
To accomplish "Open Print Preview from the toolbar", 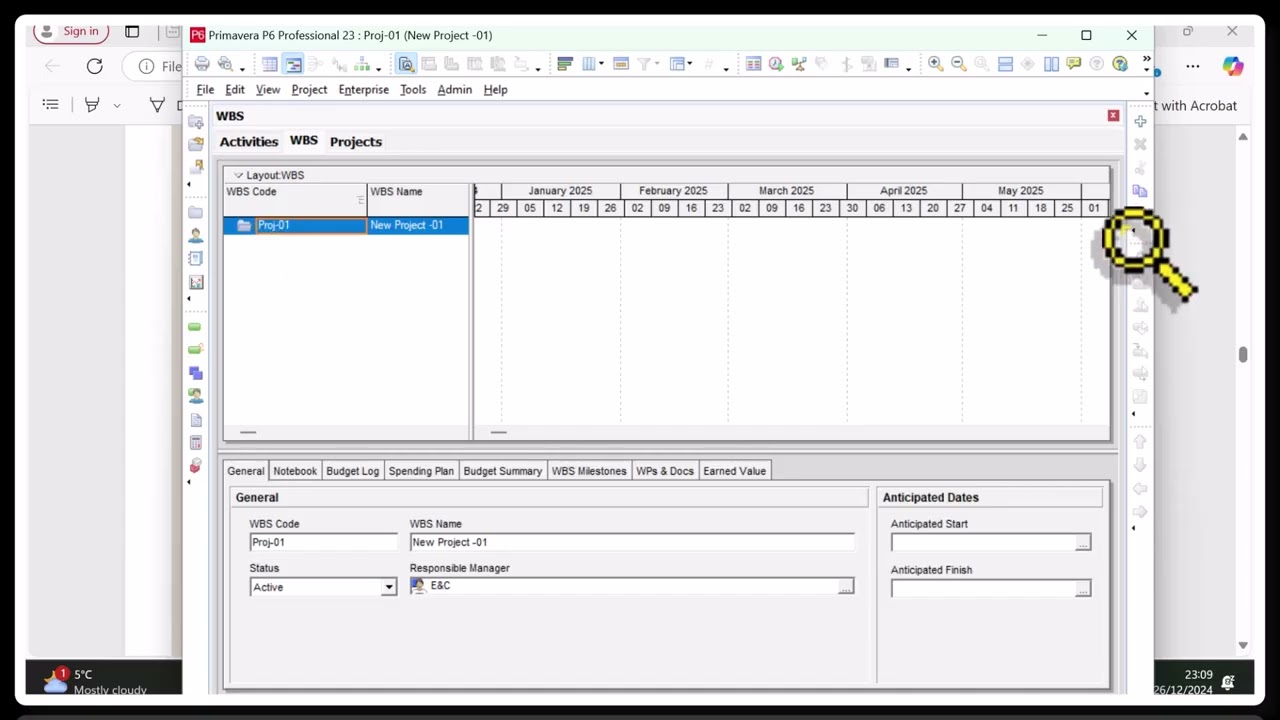I will click(226, 64).
